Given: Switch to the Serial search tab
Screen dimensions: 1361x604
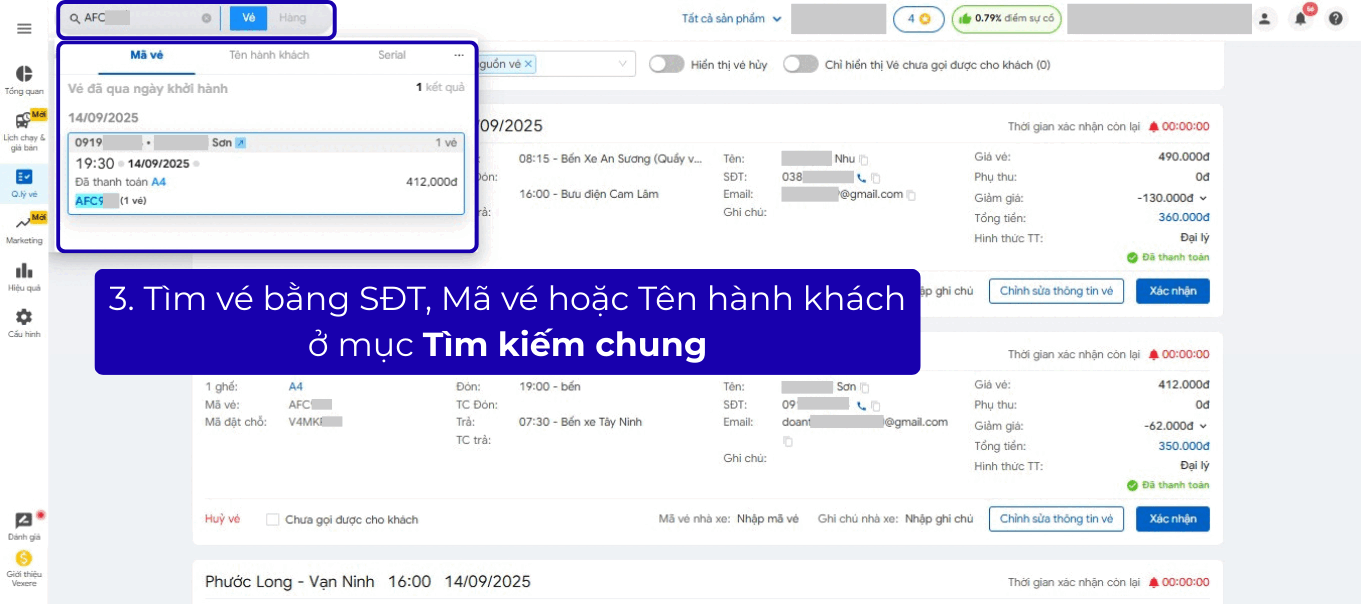Looking at the screenshot, I should (391, 55).
